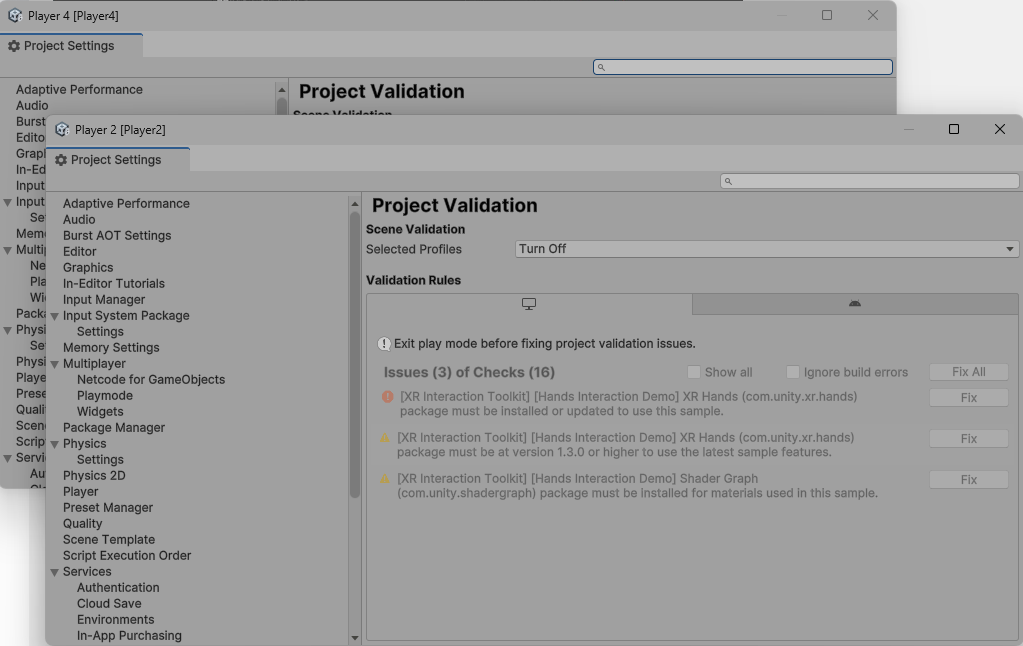Open the Project Settings tab in the Player 4 window
This screenshot has height=646, width=1023.
(x=70, y=45)
